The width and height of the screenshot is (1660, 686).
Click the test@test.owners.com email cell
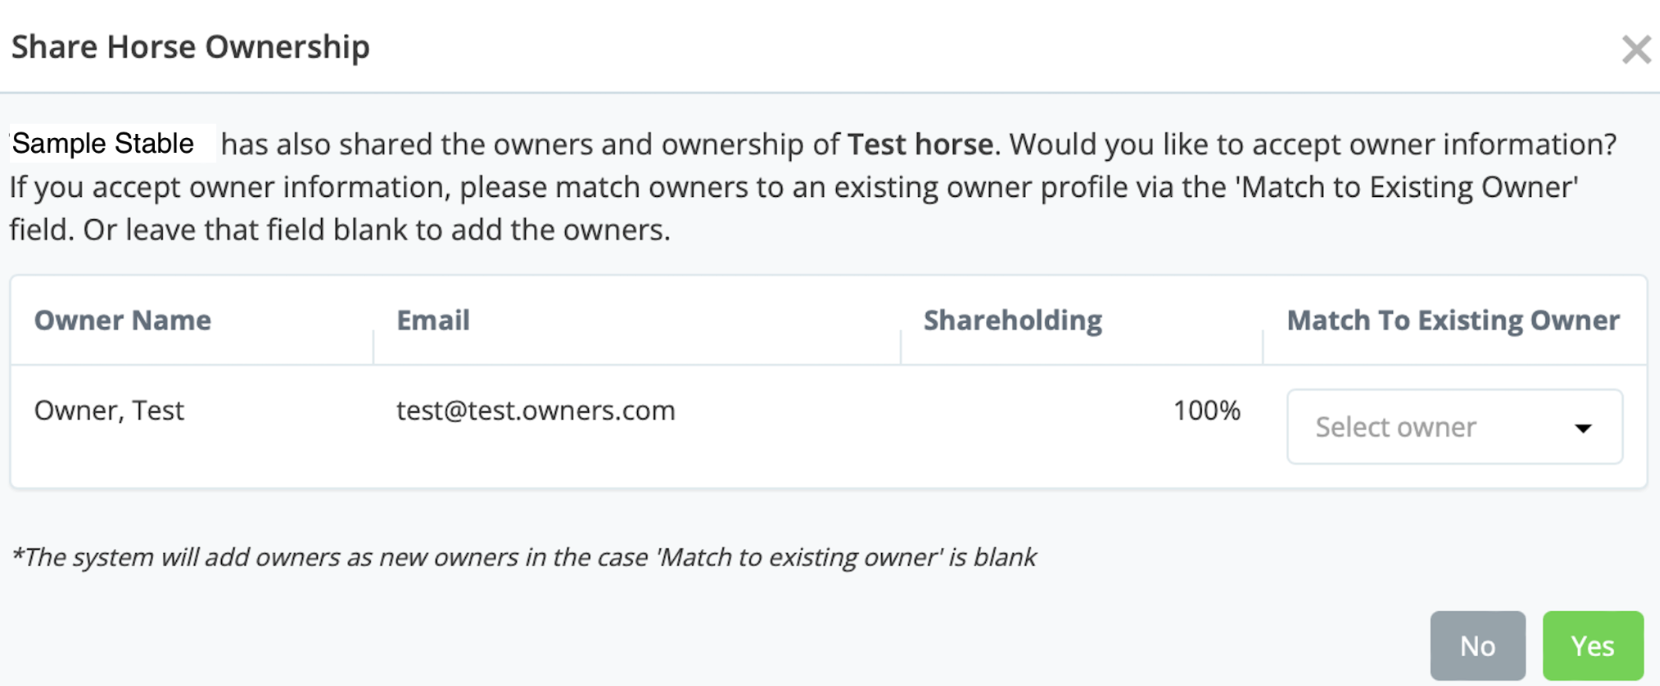point(536,410)
